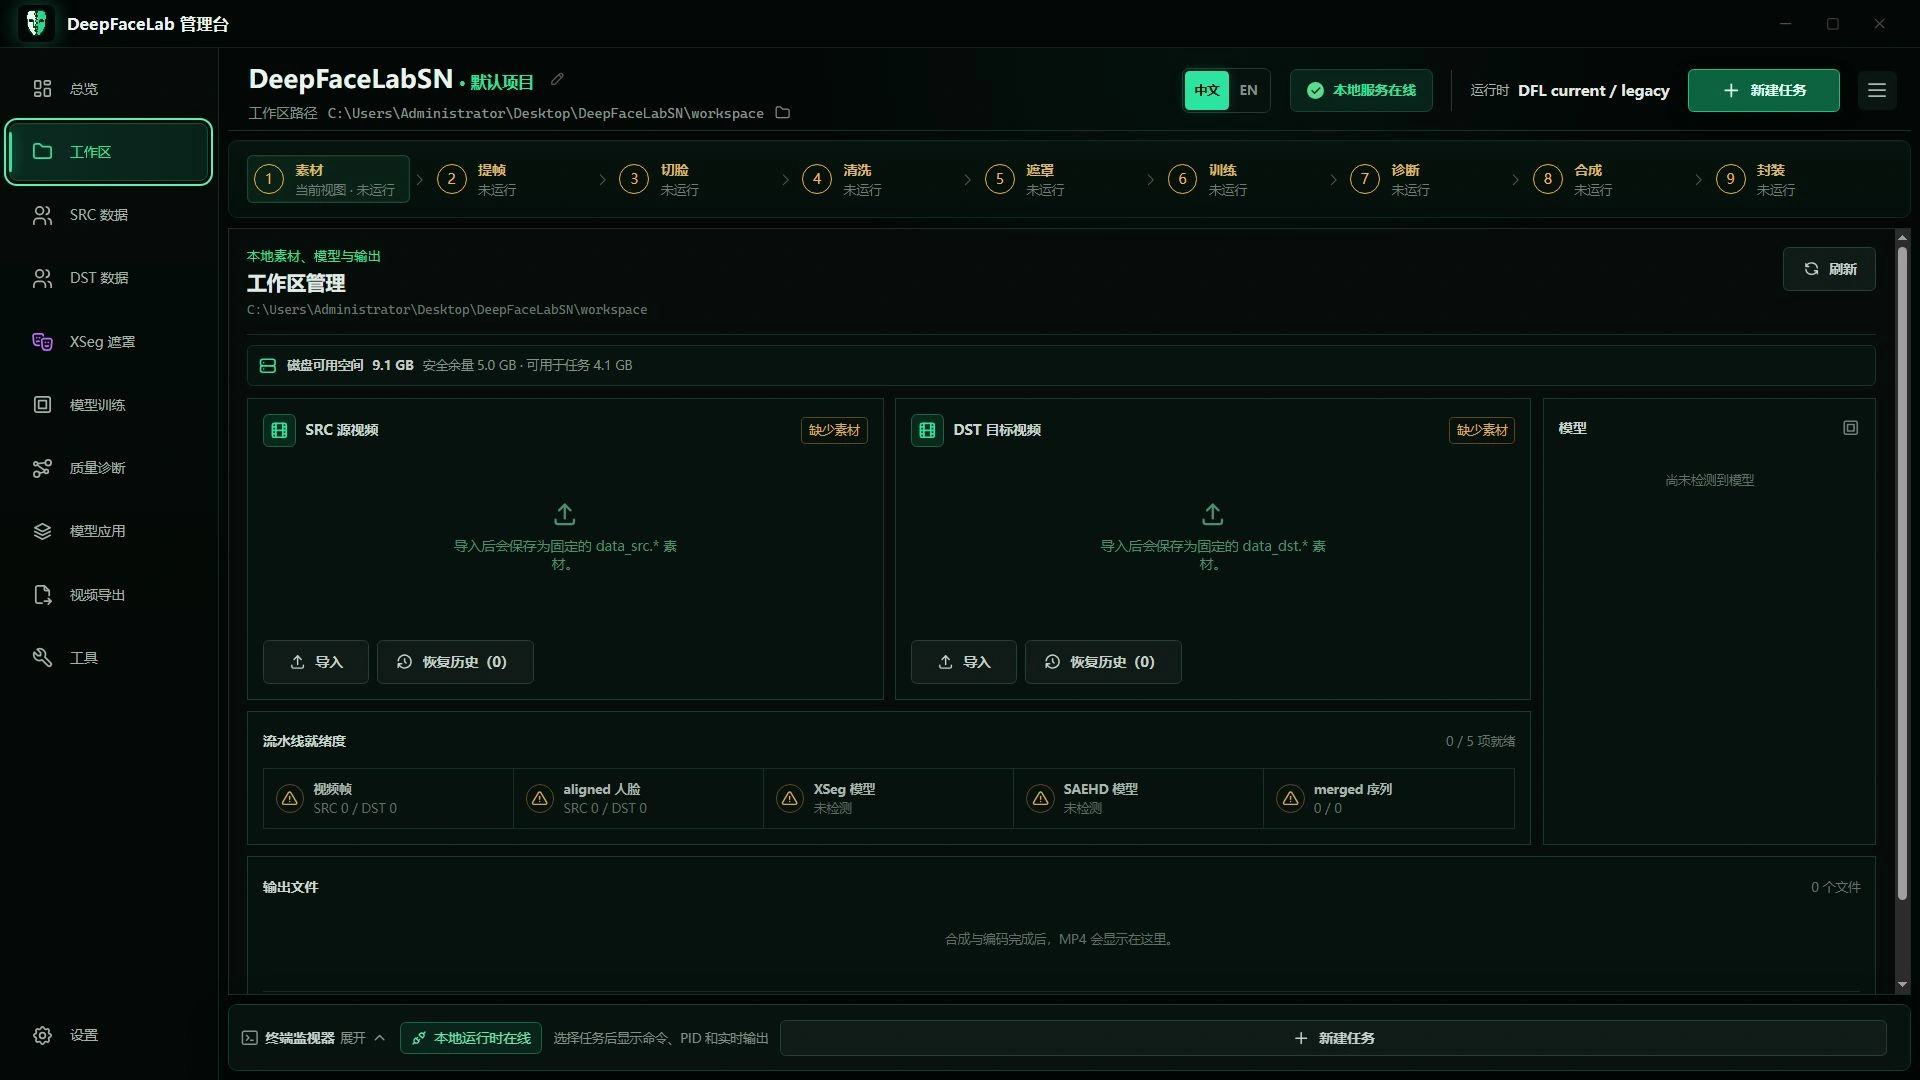Click the 新建任务 button in the header
This screenshot has height=1080, width=1920.
tap(1764, 90)
